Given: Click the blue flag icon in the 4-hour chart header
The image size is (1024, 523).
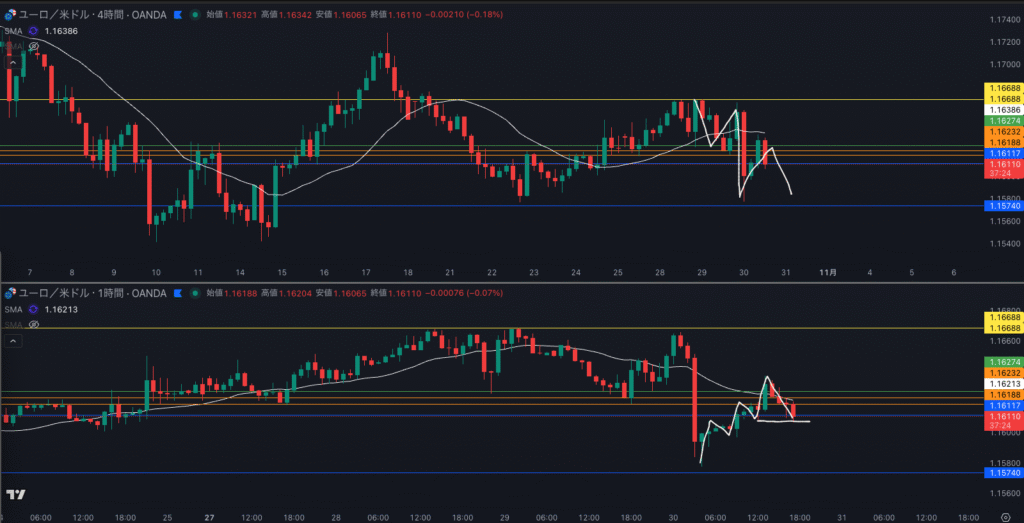Looking at the screenshot, I should pyautogui.click(x=177, y=15).
